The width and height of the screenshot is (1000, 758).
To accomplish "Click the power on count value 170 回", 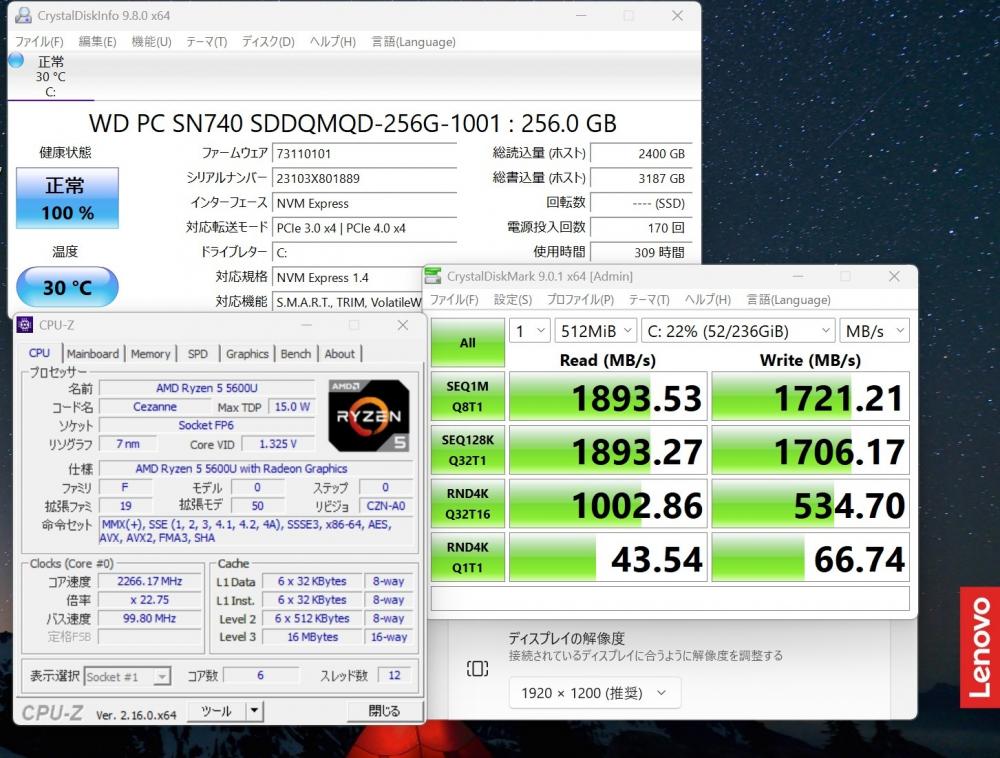I will point(641,228).
